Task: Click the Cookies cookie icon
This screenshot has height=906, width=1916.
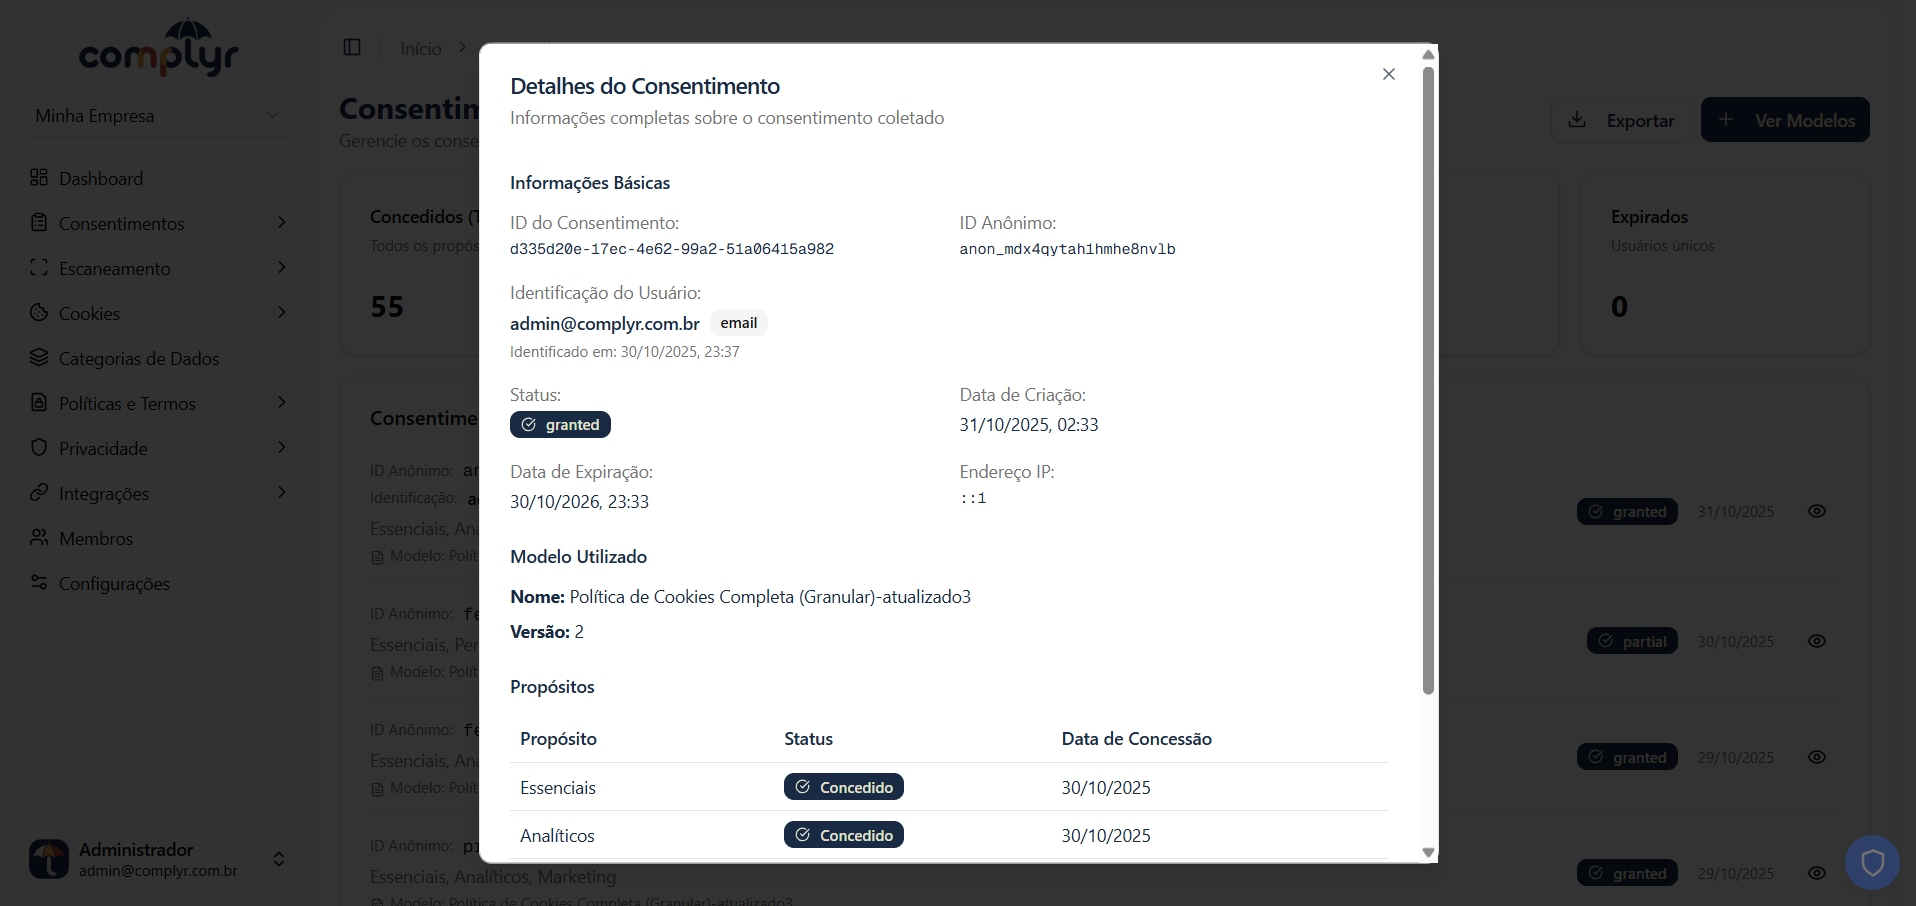Action: pos(39,313)
